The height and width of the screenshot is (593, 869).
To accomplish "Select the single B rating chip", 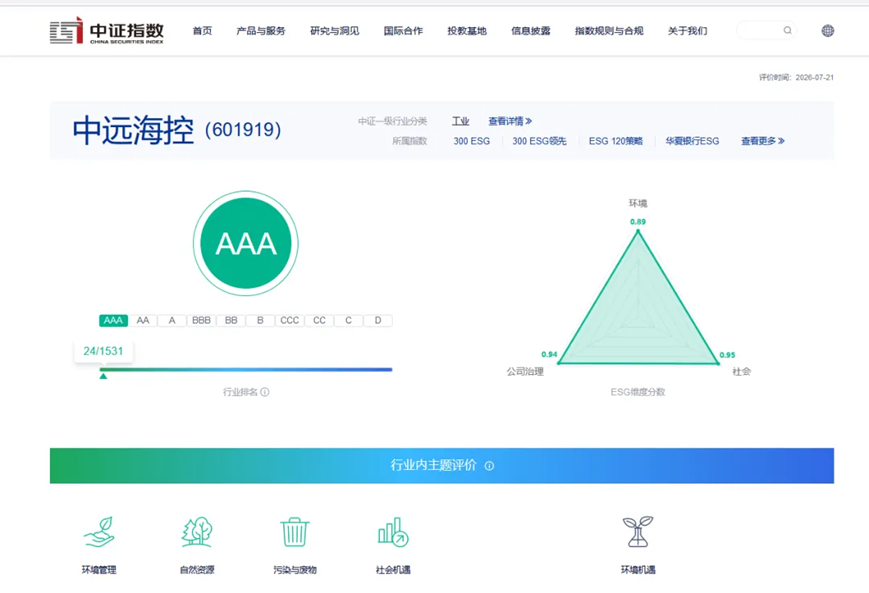I will pyautogui.click(x=260, y=320).
